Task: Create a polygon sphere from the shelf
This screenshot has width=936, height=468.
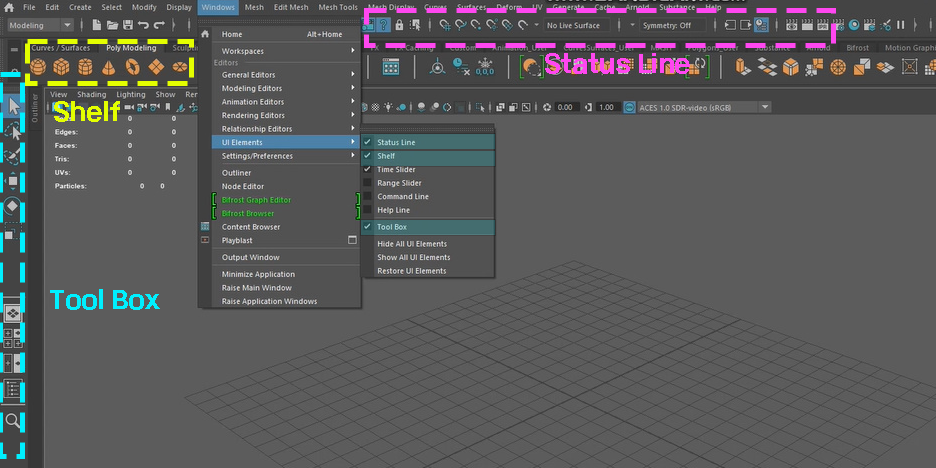Action: 38,67
